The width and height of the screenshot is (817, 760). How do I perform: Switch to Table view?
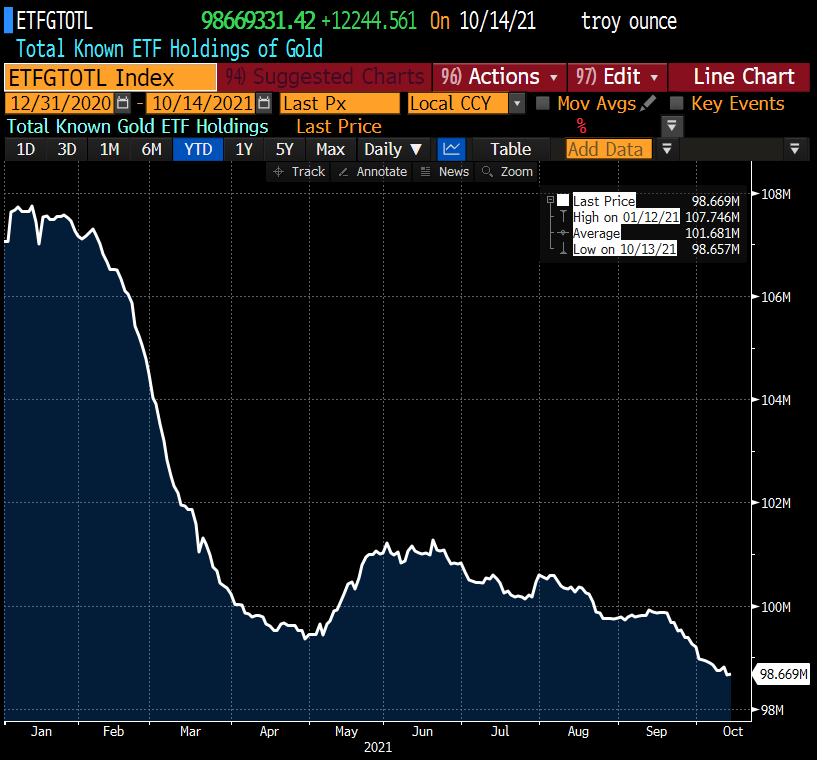(511, 149)
